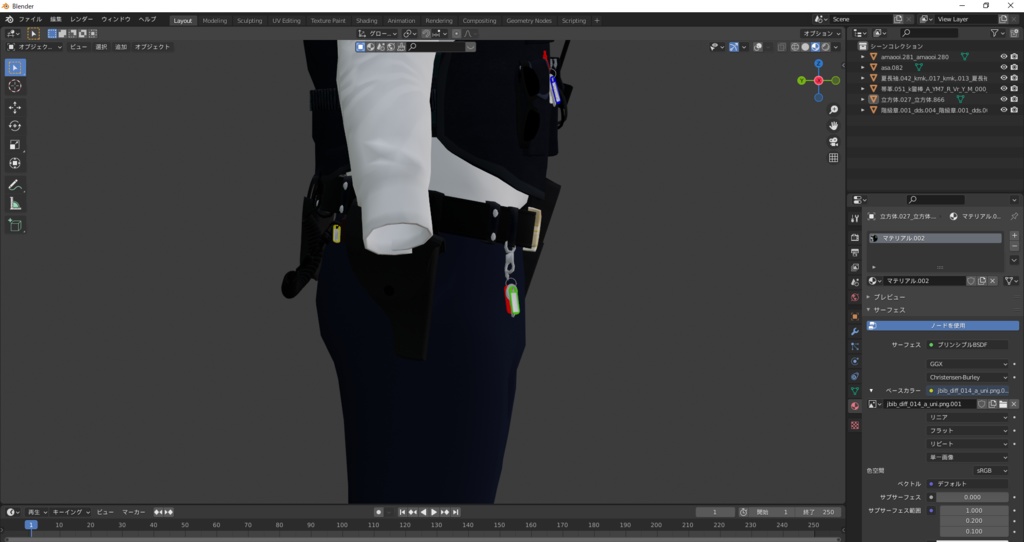Image resolution: width=1024 pixels, height=542 pixels.
Task: Click ベースカラー jbib_diff texture field
Action: (967, 391)
